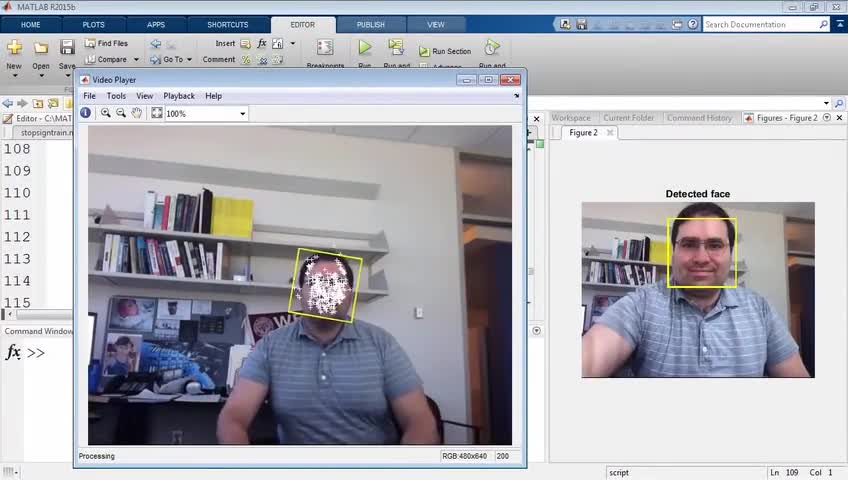Minimize the ribbon toolstrip arrow
The image size is (848, 480).
[x=840, y=24]
